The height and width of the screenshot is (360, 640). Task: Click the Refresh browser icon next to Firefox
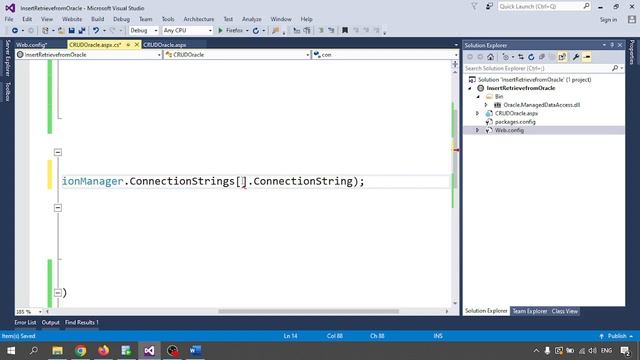tap(256, 31)
